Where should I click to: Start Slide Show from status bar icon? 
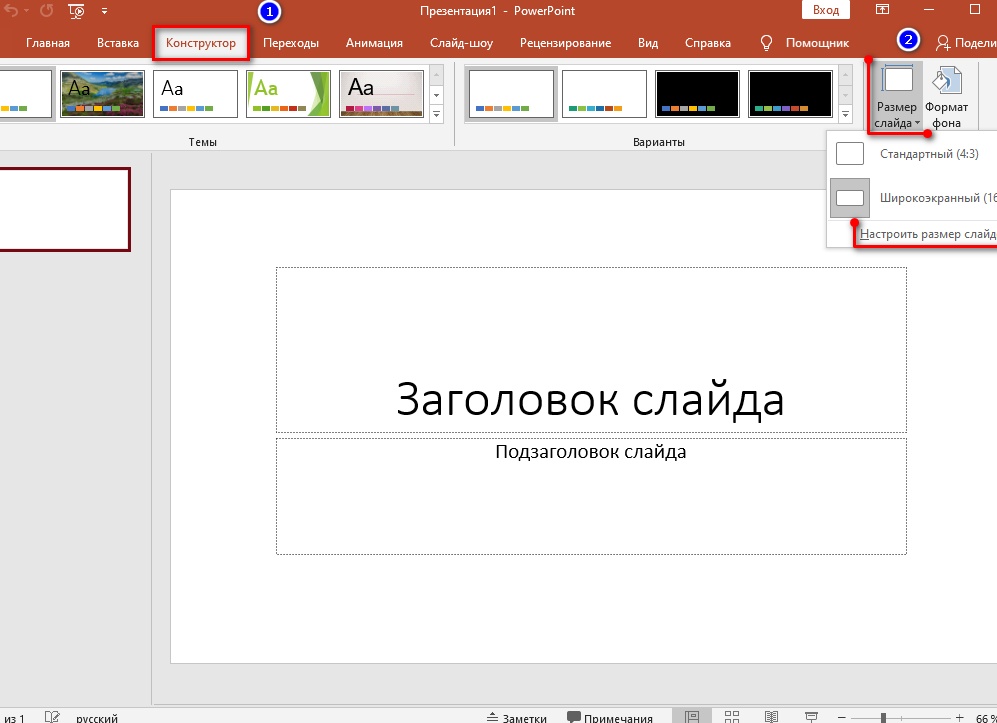click(x=811, y=717)
